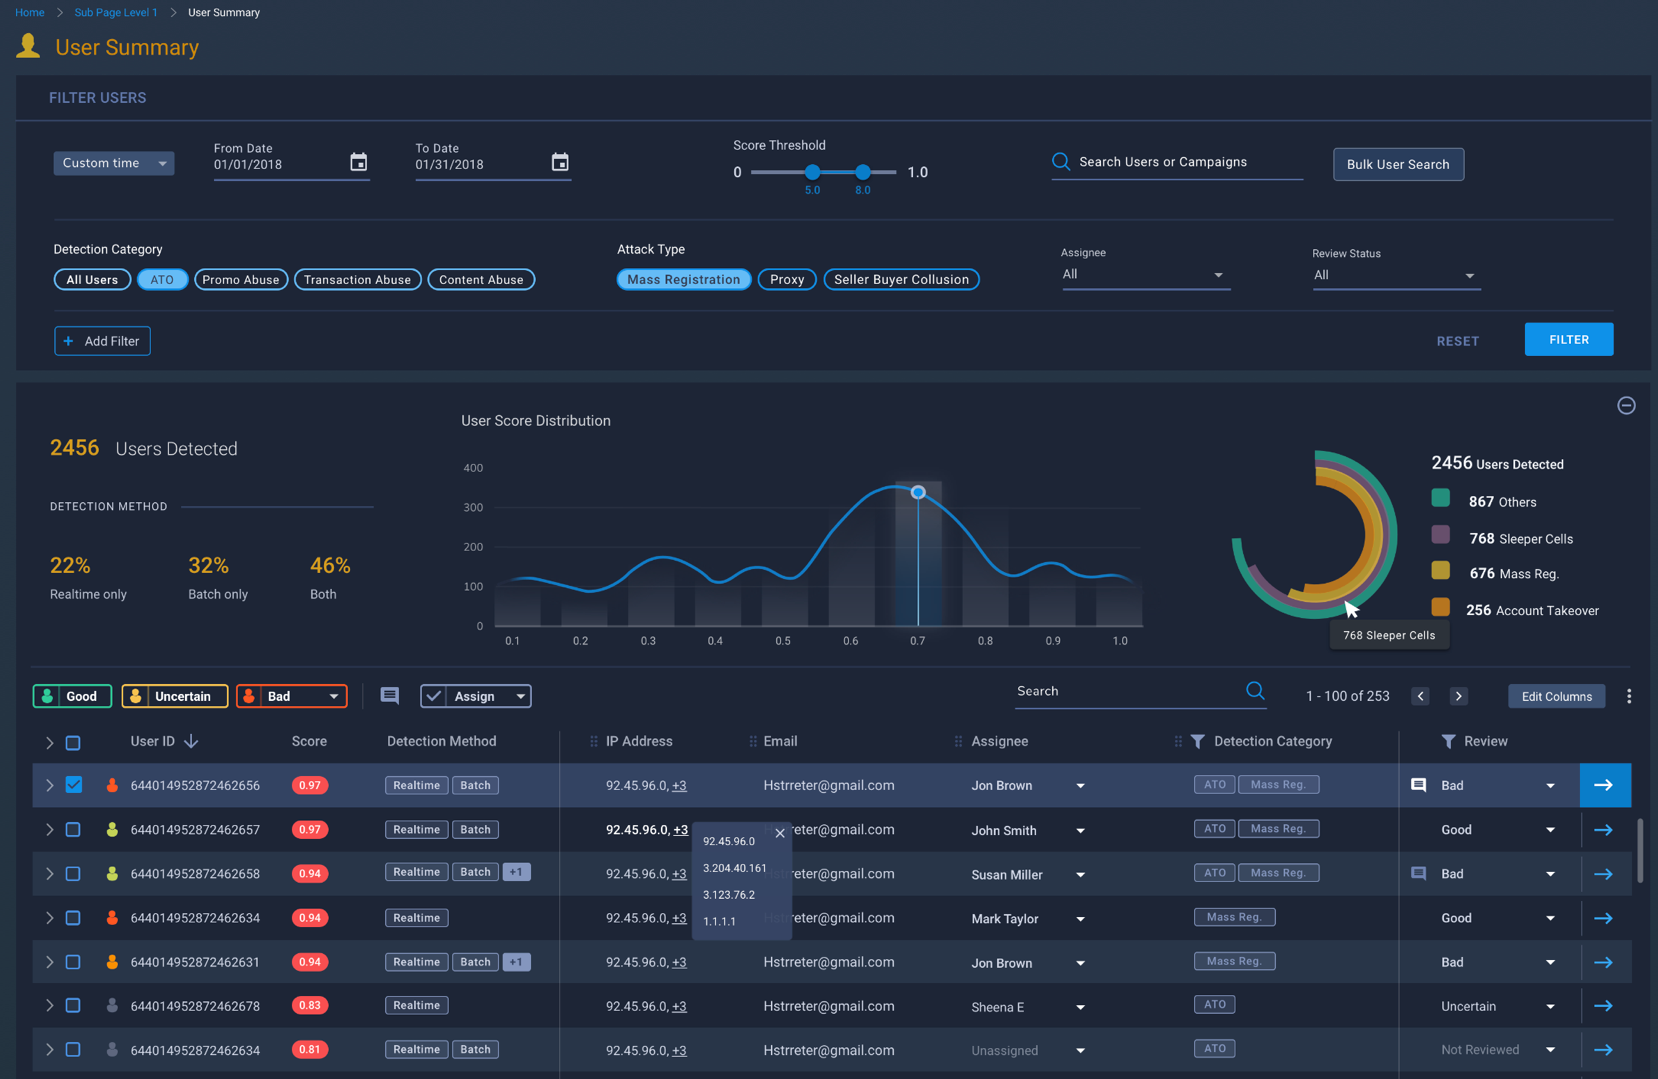1658x1079 pixels.
Task: Filter the Detection Category column
Action: (x=1197, y=741)
